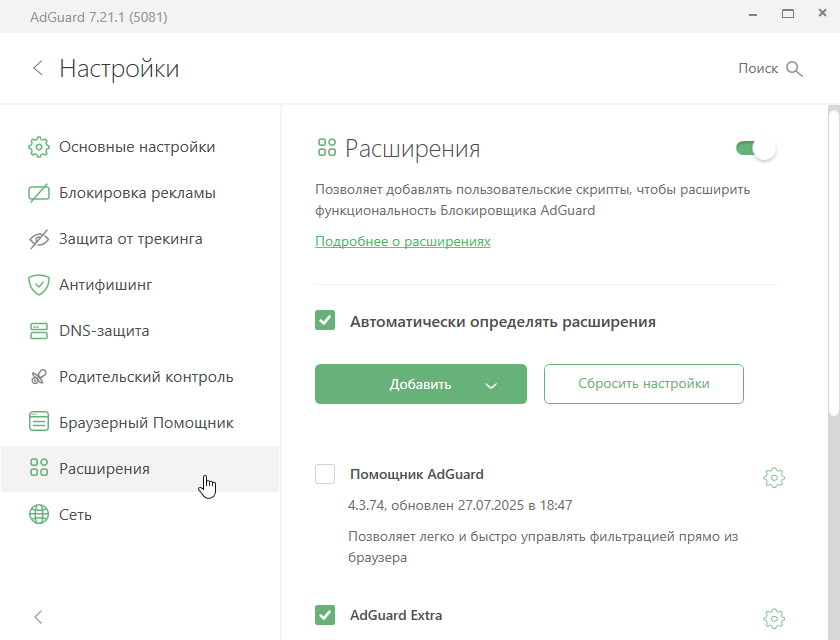Image resolution: width=840 pixels, height=640 pixels.
Task: Open the Подробнее о расширениях link
Action: 402,242
